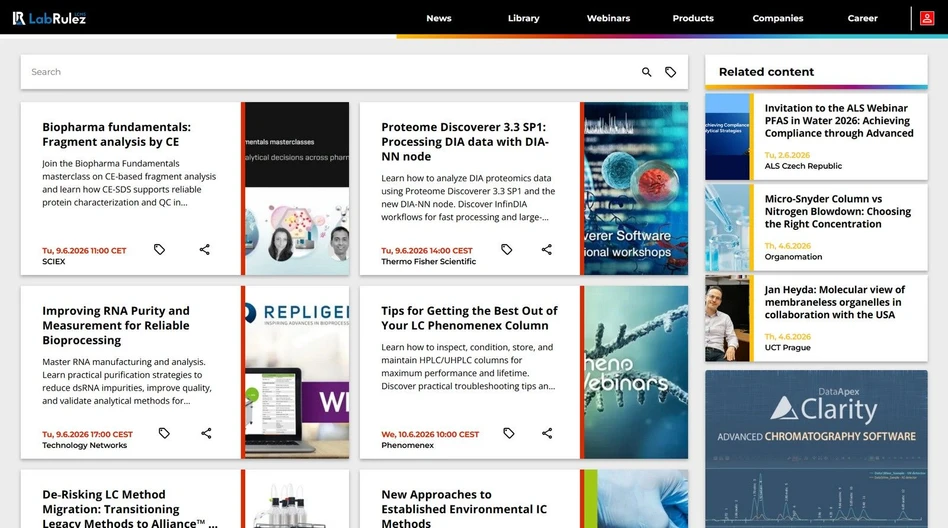Share the LC Phenomenex Column webinar
Viewport: 948px width, 528px height.
(547, 433)
